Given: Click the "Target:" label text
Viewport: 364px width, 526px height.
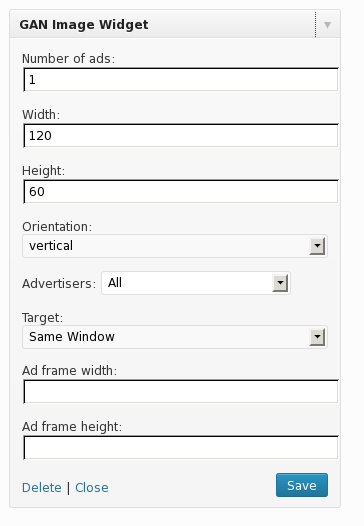Looking at the screenshot, I should tap(42, 318).
